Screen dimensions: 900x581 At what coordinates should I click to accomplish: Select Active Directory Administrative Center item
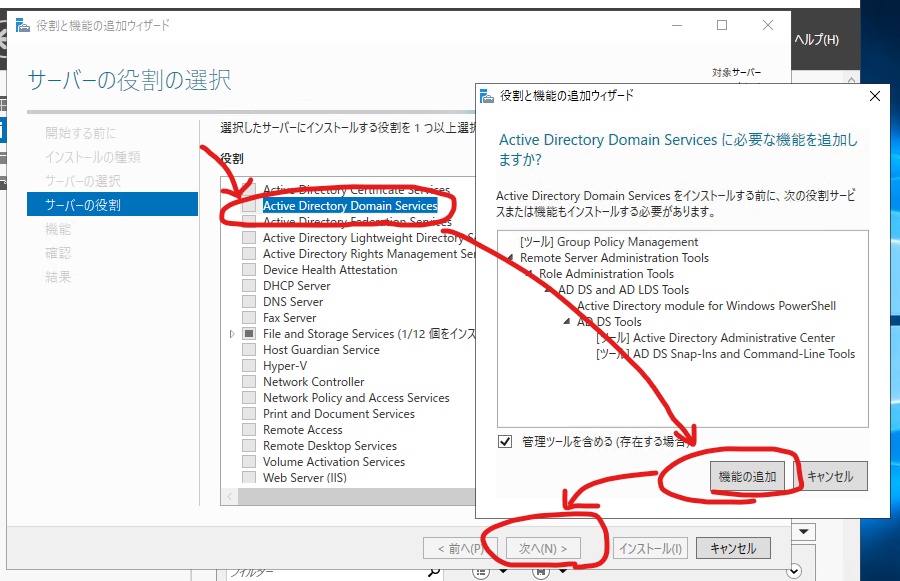click(716, 338)
